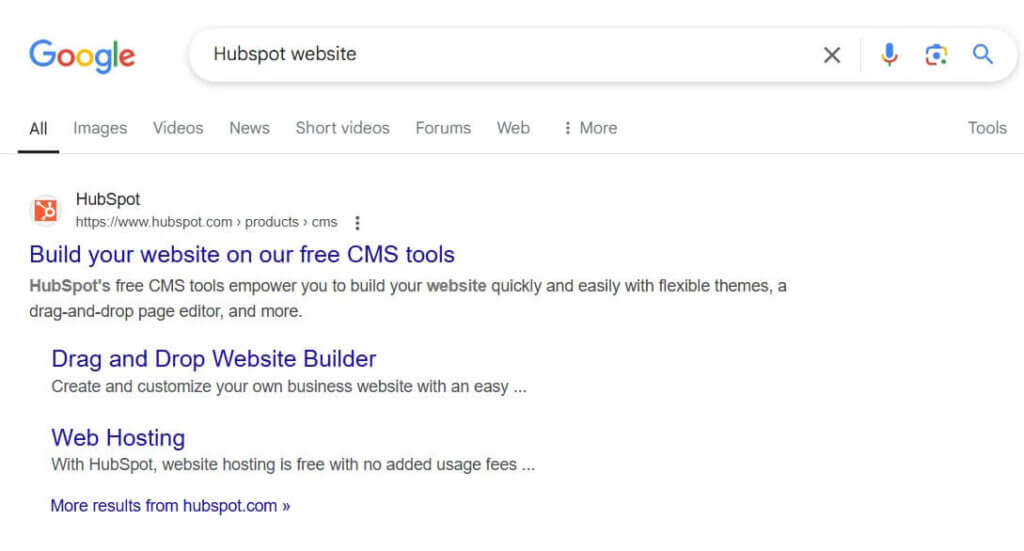Click the Google logo
The image size is (1024, 551).
point(82,56)
